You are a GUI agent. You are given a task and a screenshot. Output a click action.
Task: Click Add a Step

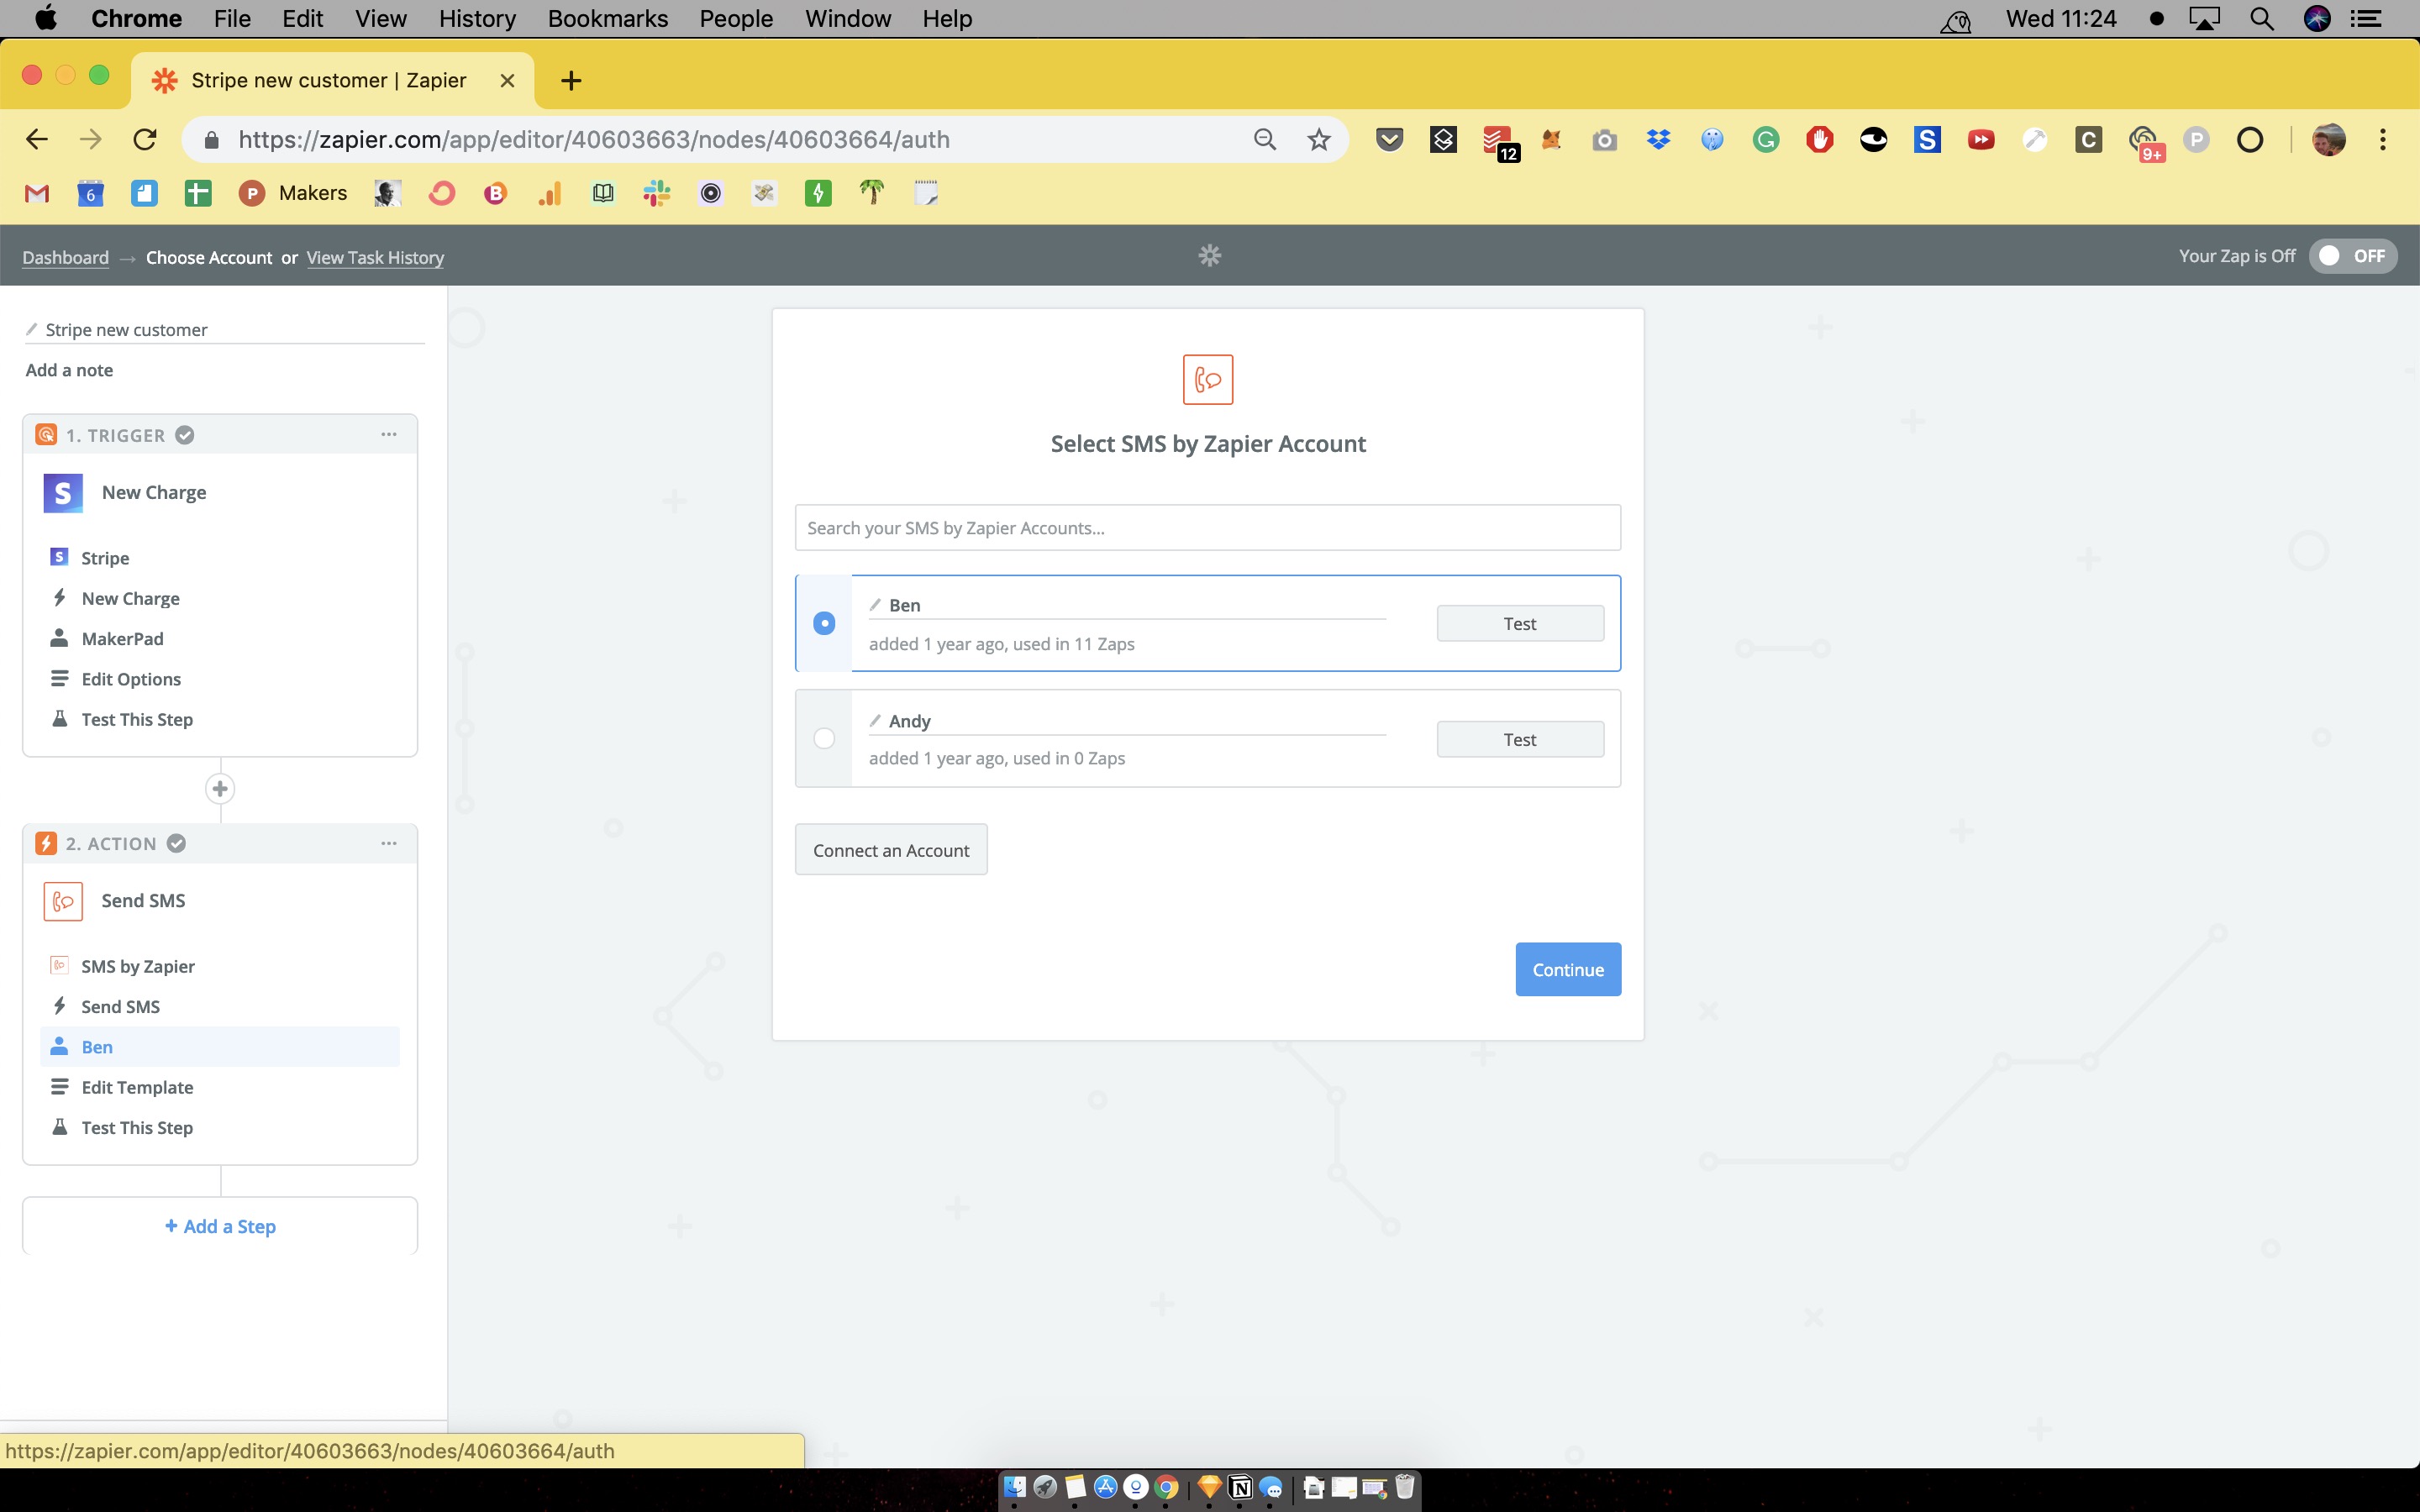[x=220, y=1226]
